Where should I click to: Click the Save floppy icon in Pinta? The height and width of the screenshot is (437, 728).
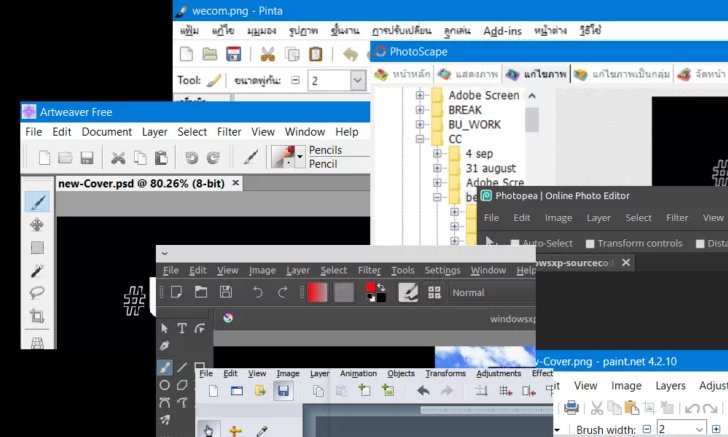click(234, 54)
